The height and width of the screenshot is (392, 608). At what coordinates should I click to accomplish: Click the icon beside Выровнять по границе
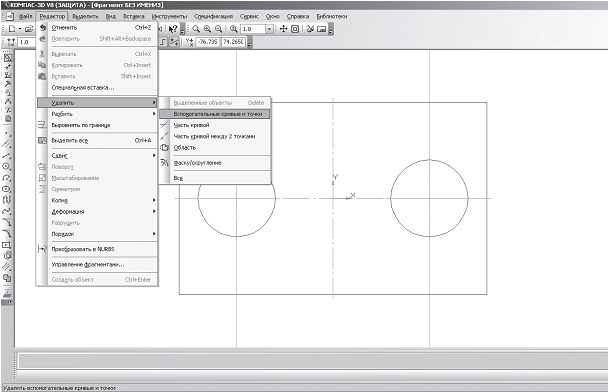tap(42, 125)
